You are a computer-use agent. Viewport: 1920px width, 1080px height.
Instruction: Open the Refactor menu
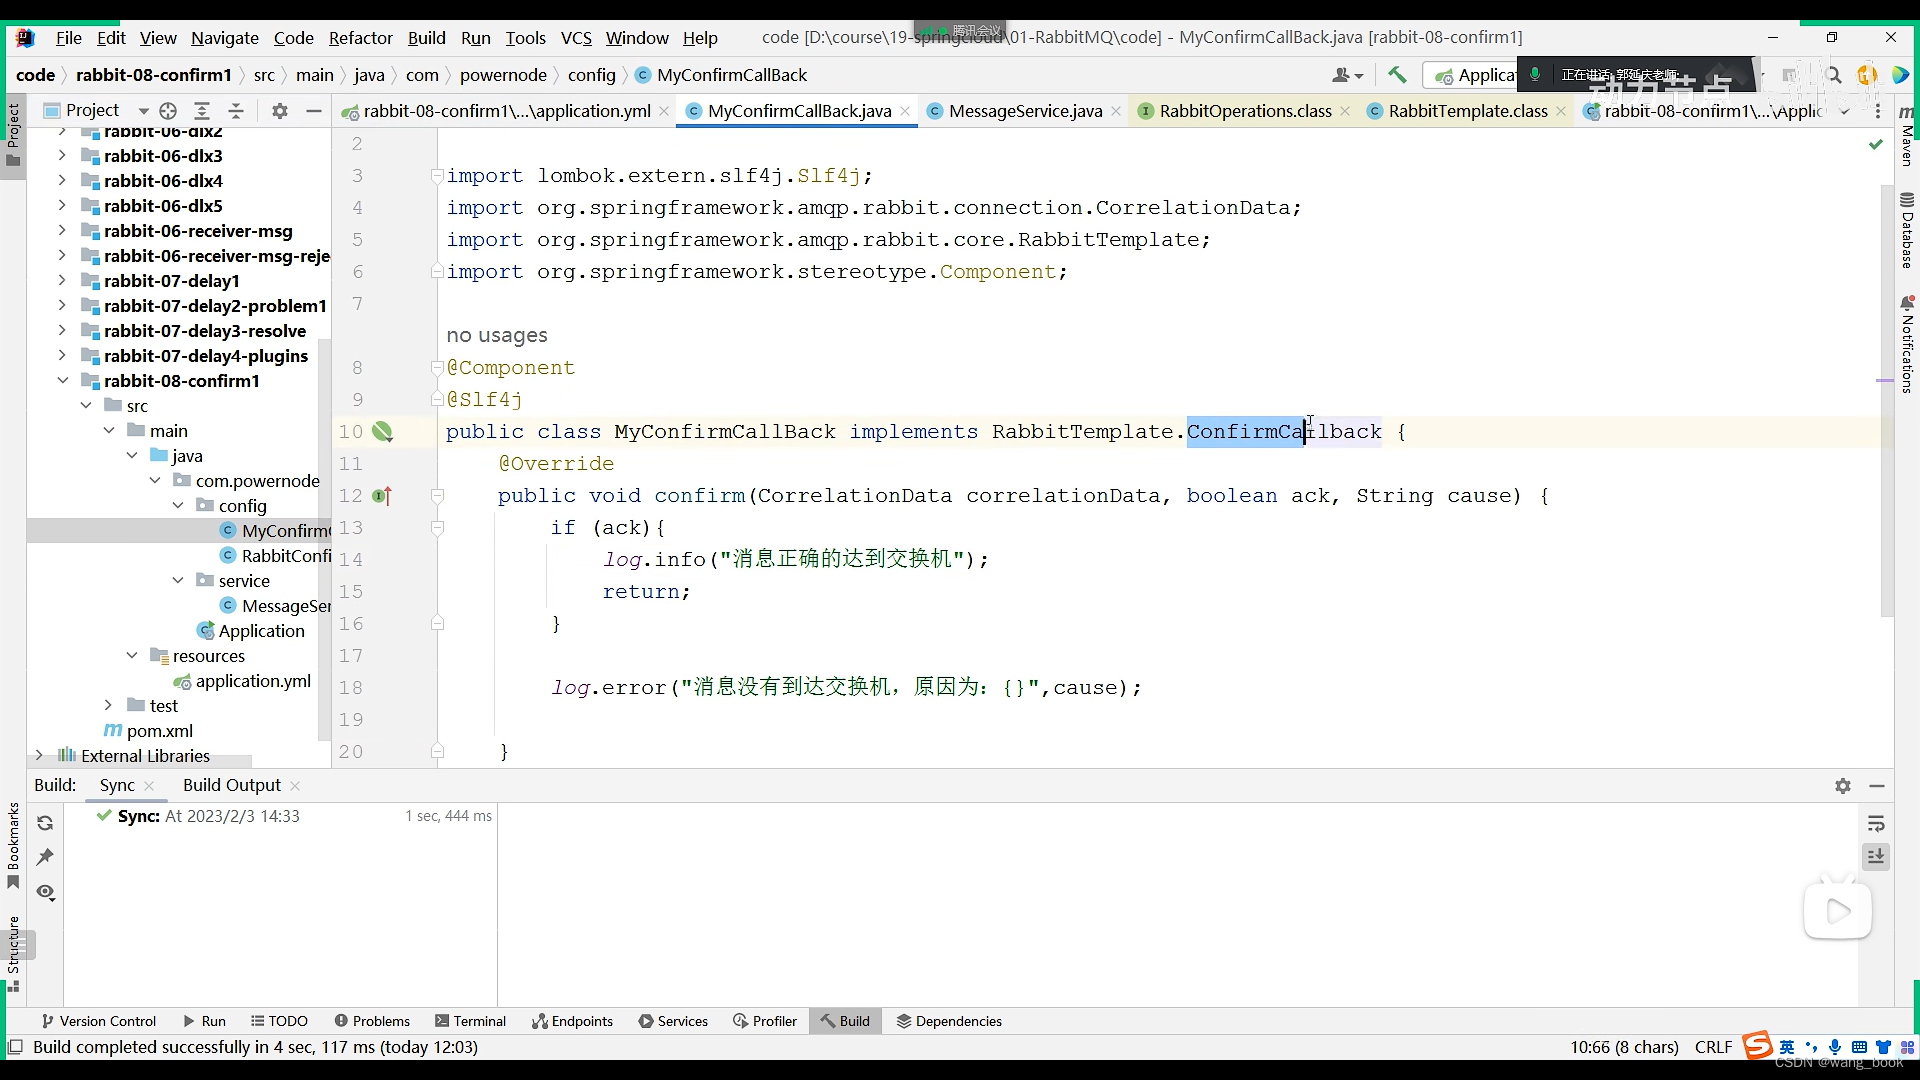click(x=360, y=38)
